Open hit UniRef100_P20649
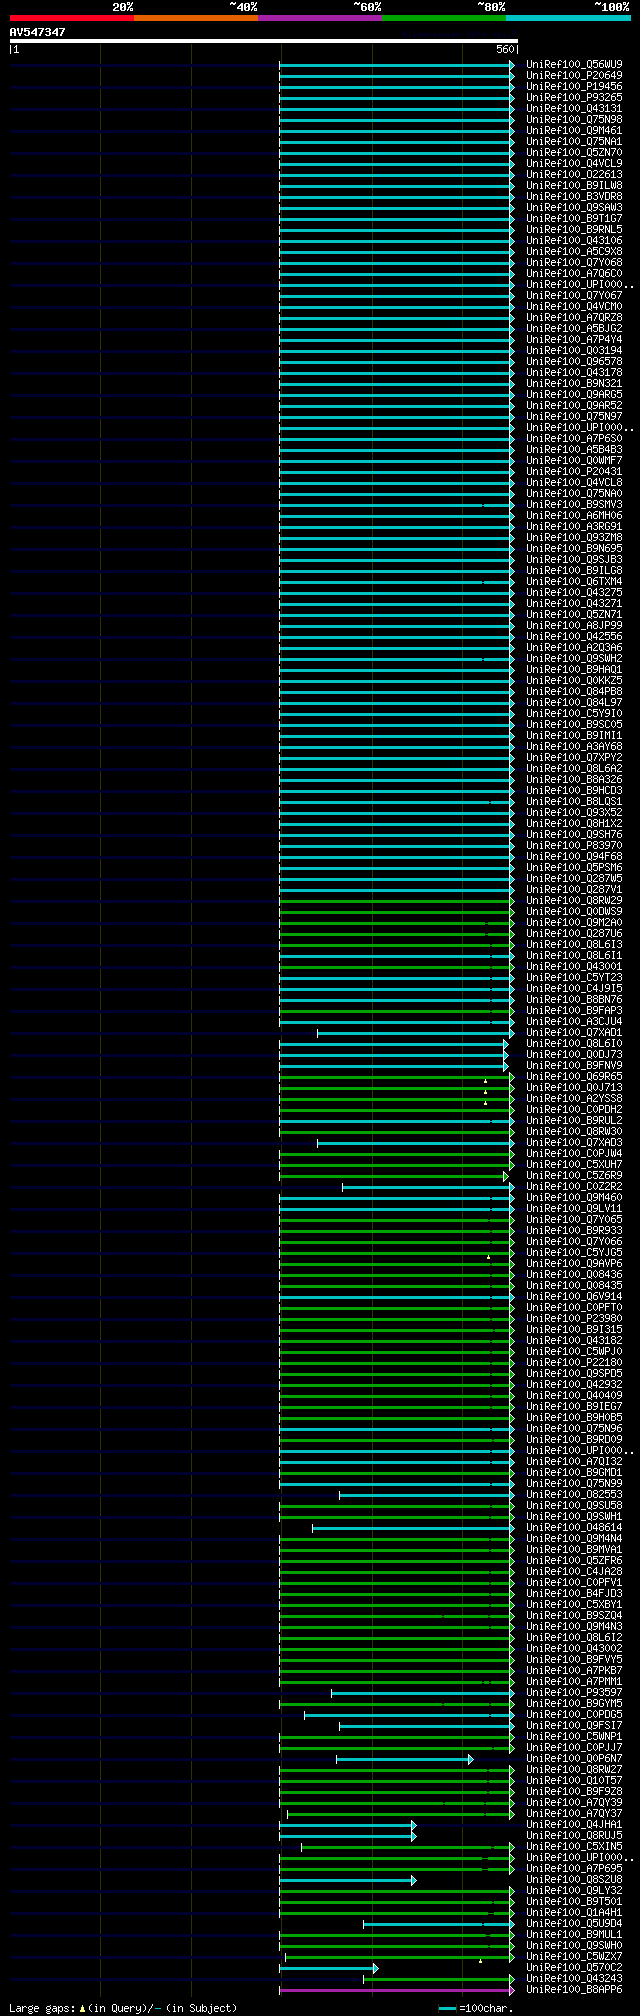The height and width of the screenshot is (2016, 640). (x=574, y=75)
